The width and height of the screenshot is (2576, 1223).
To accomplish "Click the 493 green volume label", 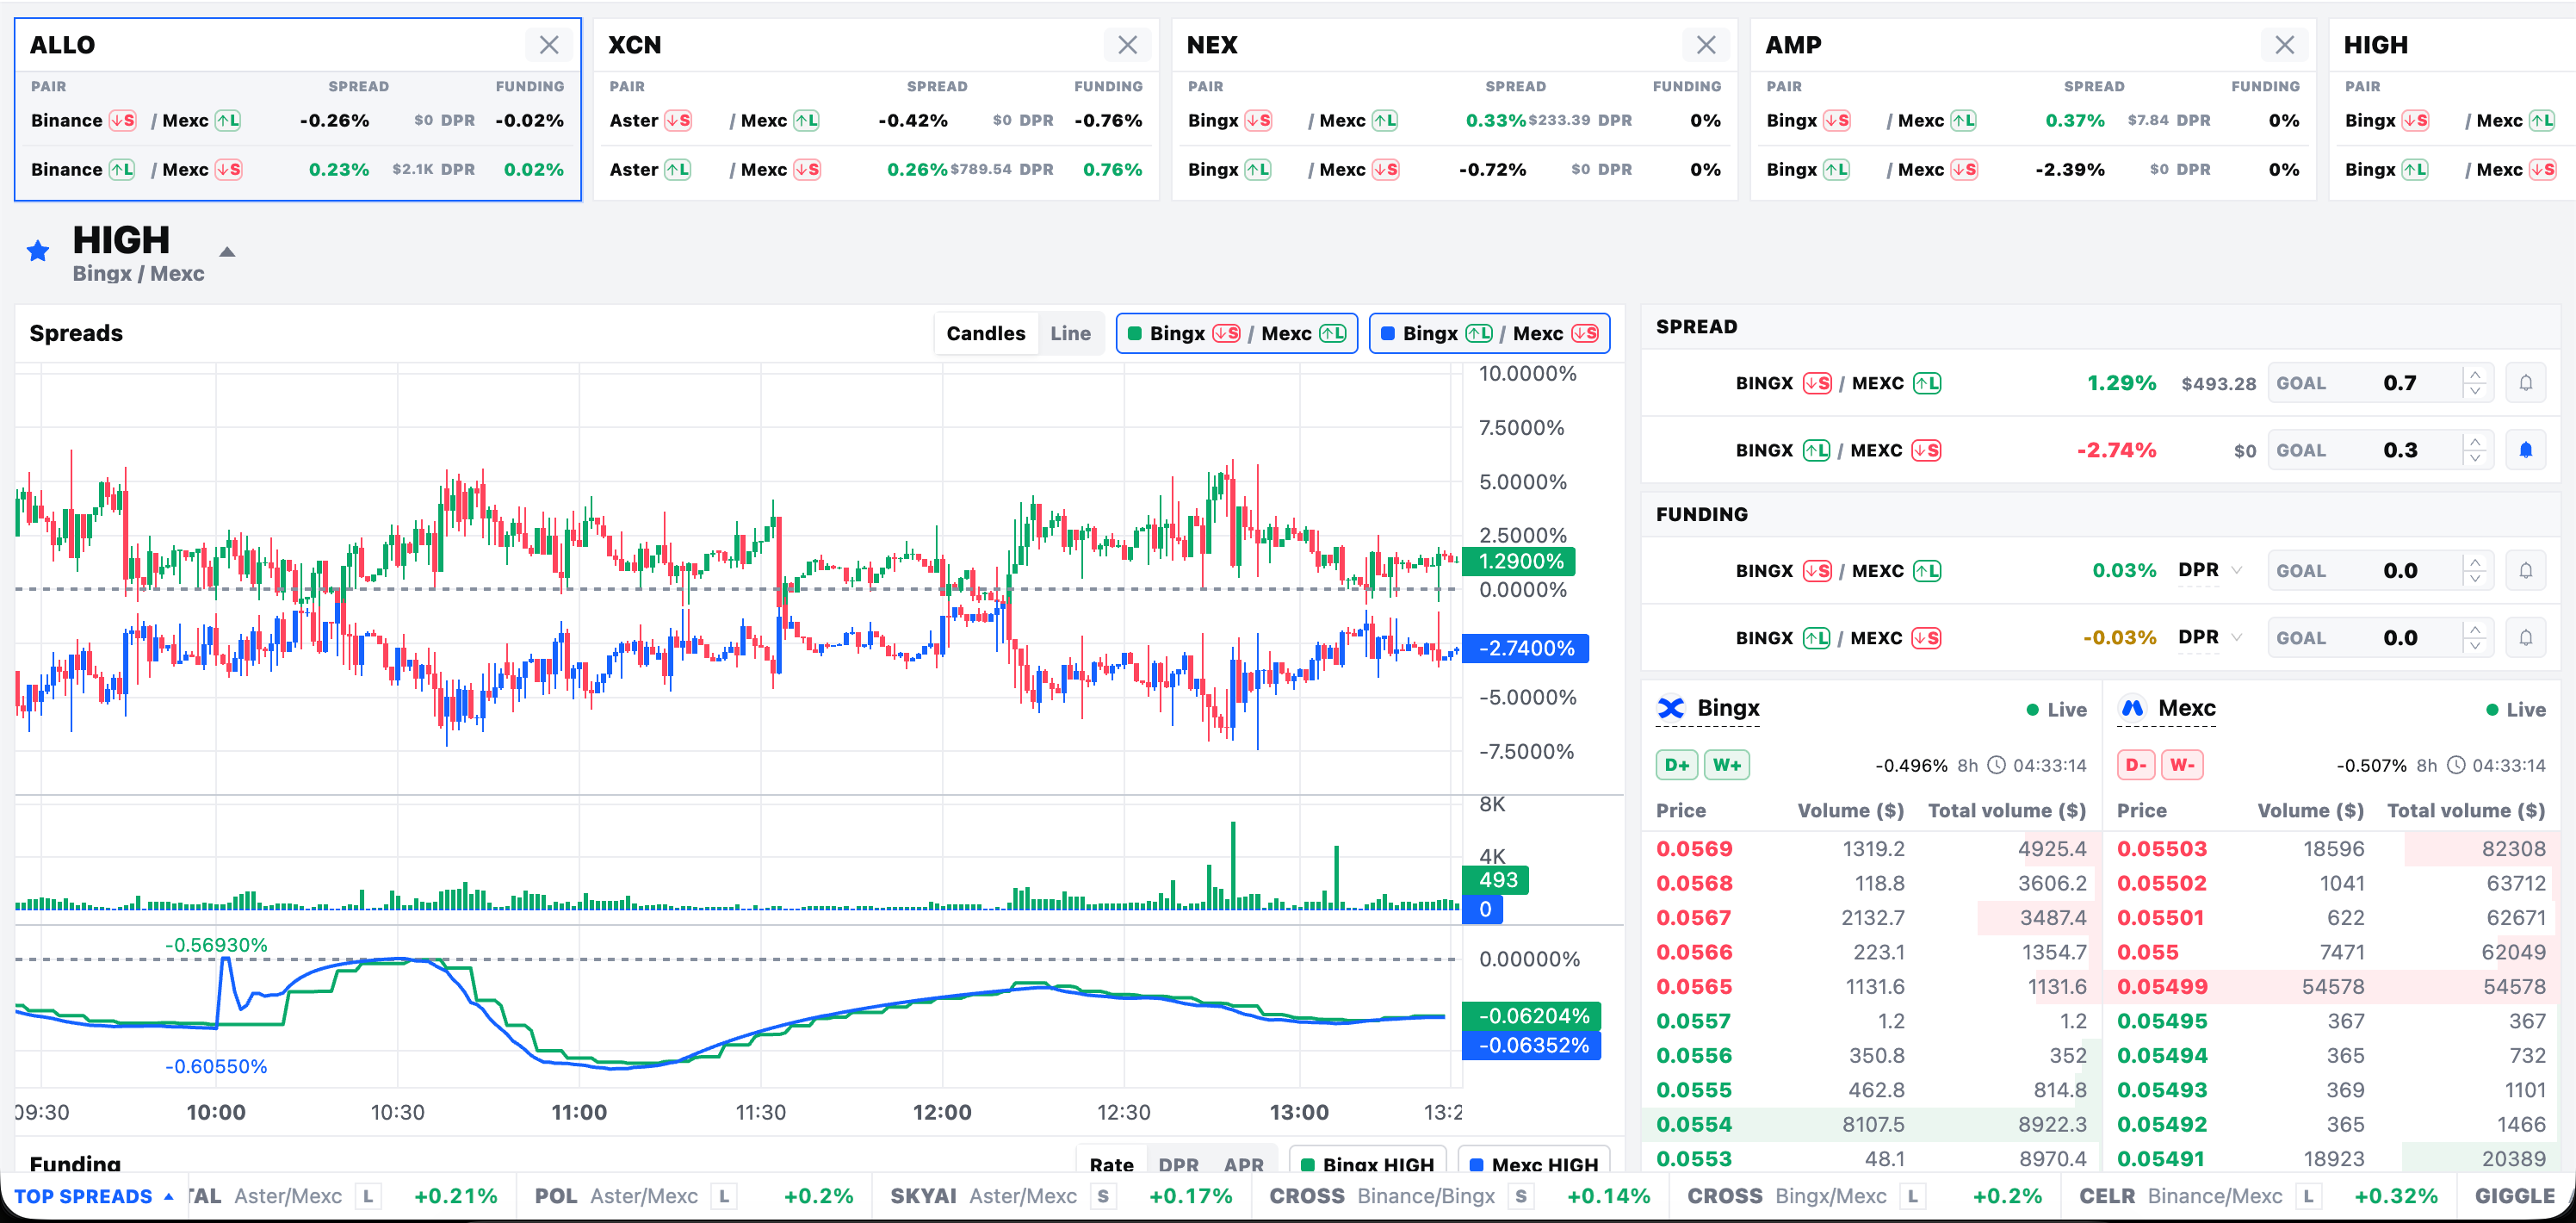I will 1496,880.
